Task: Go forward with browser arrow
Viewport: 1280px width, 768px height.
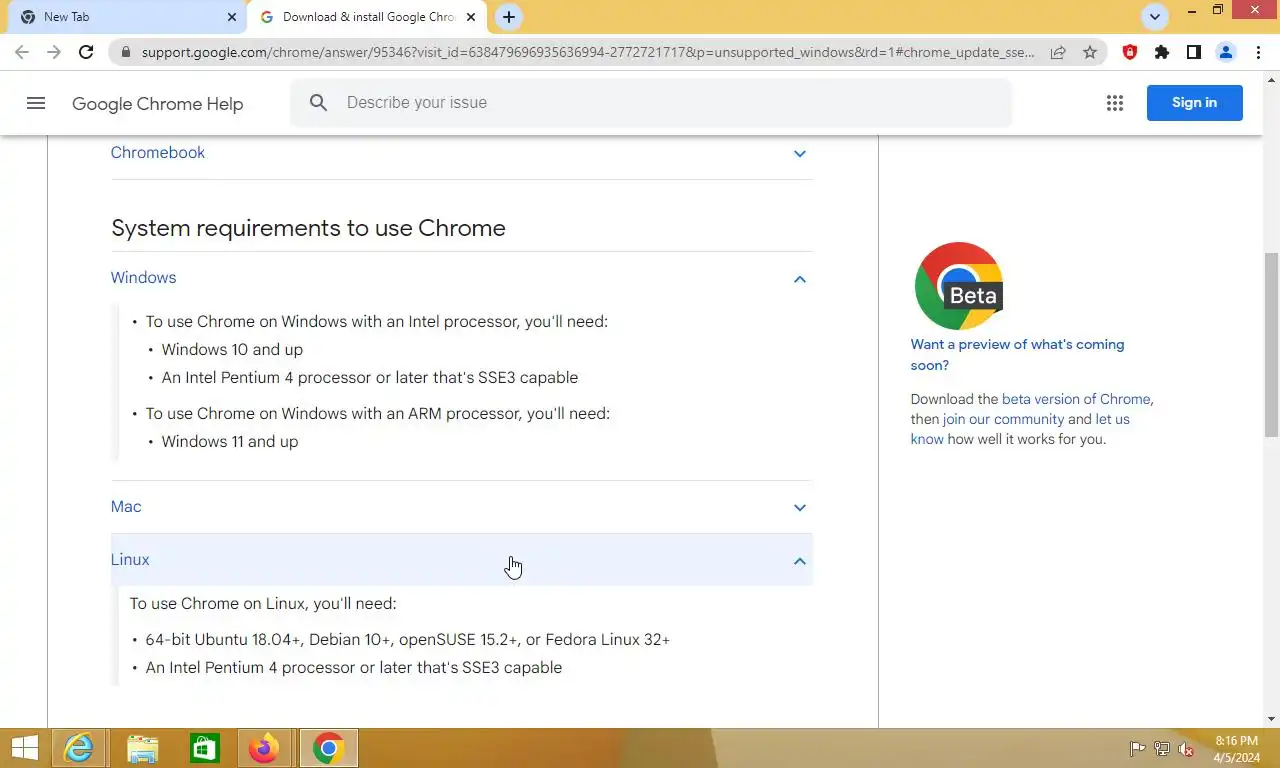Action: click(54, 52)
